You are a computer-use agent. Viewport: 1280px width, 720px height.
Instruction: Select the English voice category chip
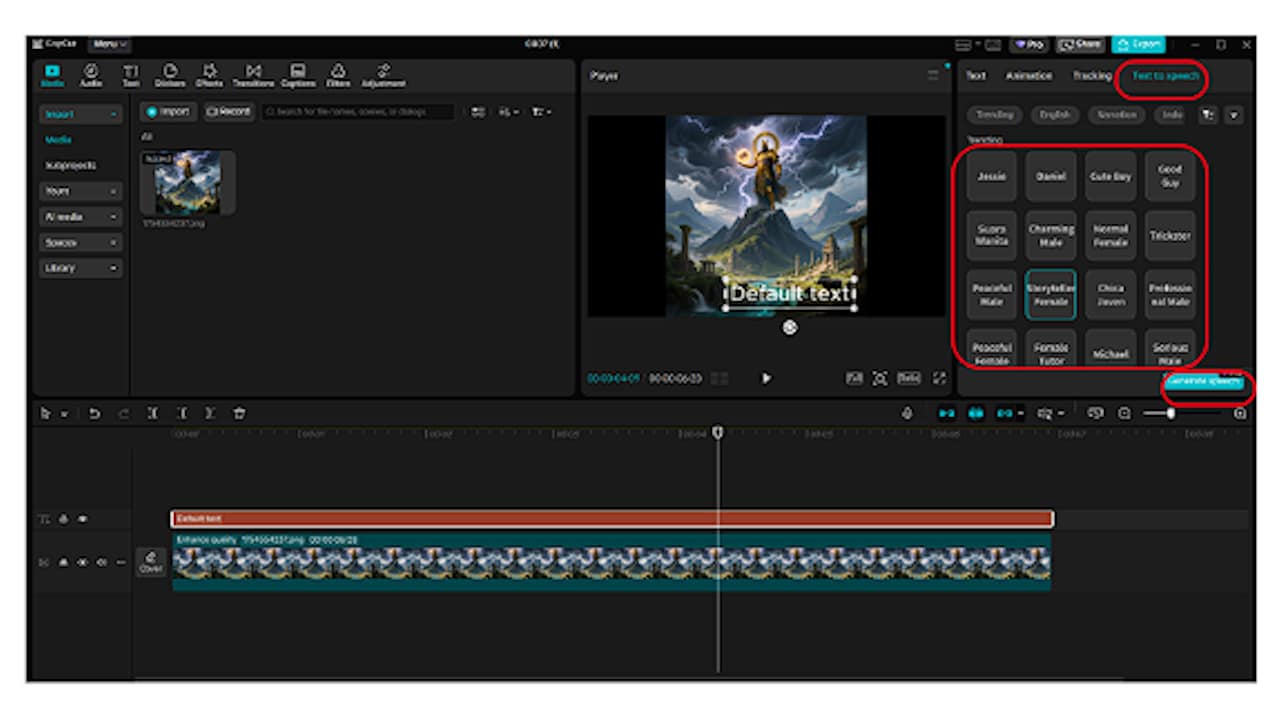1055,115
